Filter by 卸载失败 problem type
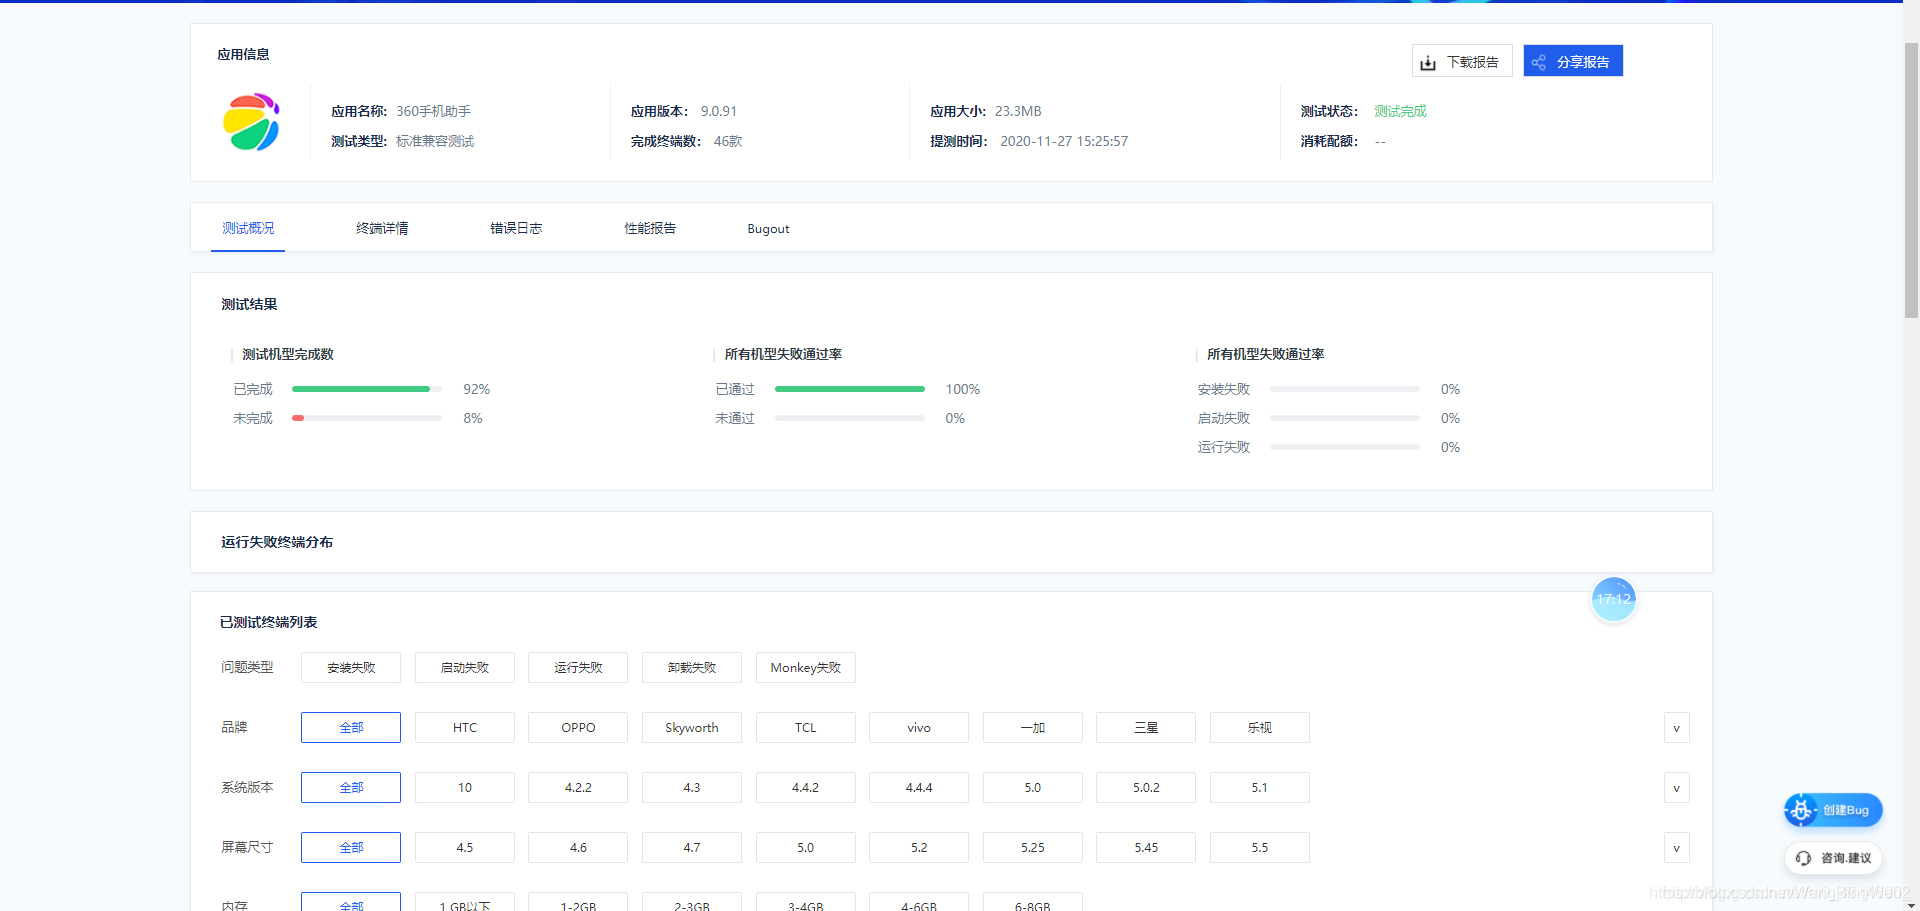This screenshot has height=911, width=1920. [692, 668]
